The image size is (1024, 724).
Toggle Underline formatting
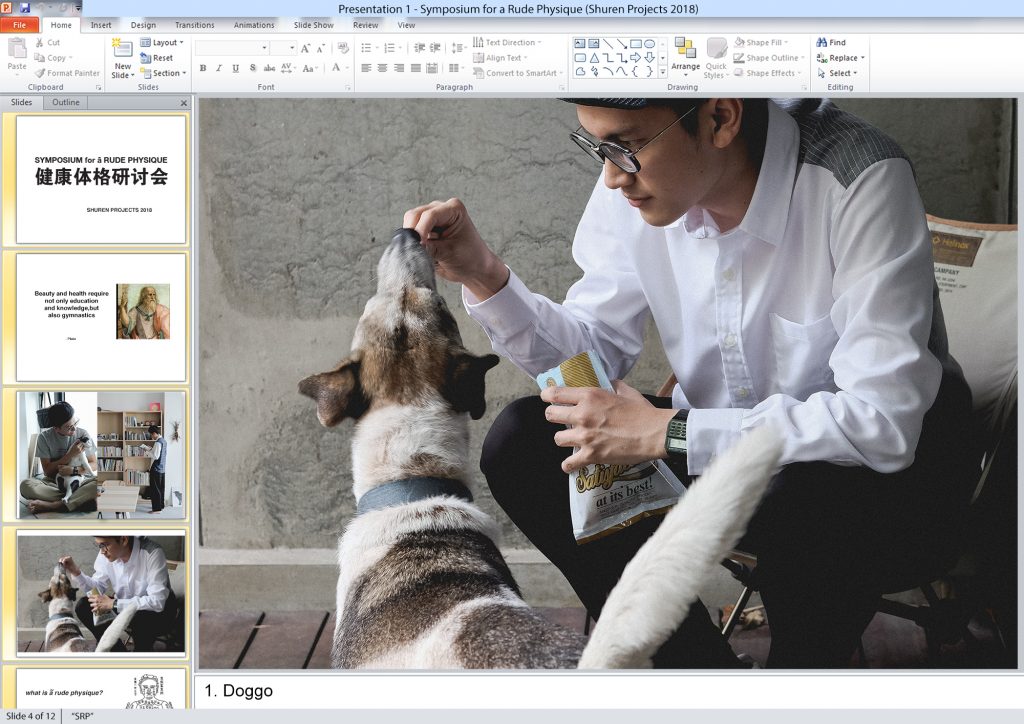pos(236,68)
